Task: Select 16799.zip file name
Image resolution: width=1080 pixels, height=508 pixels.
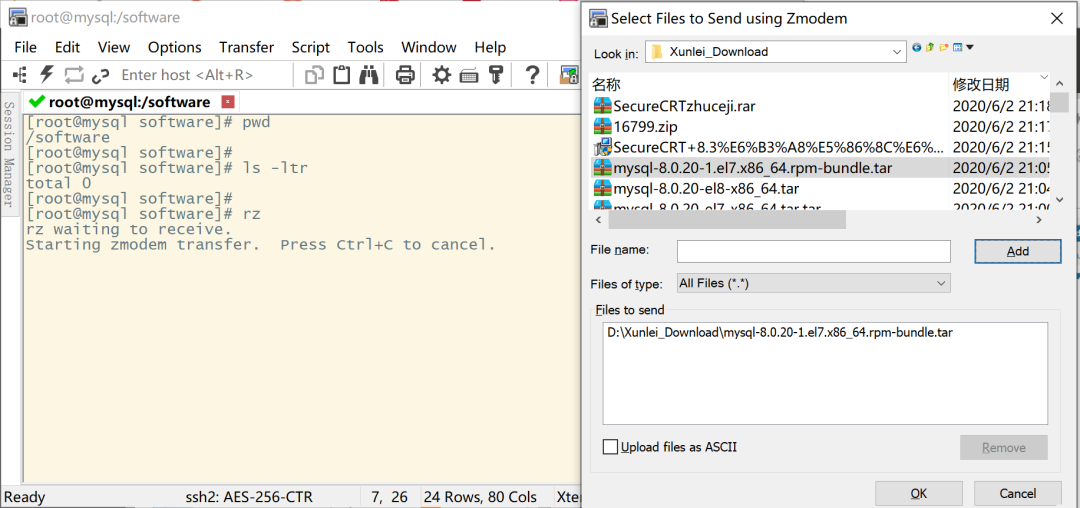Action: (x=645, y=127)
